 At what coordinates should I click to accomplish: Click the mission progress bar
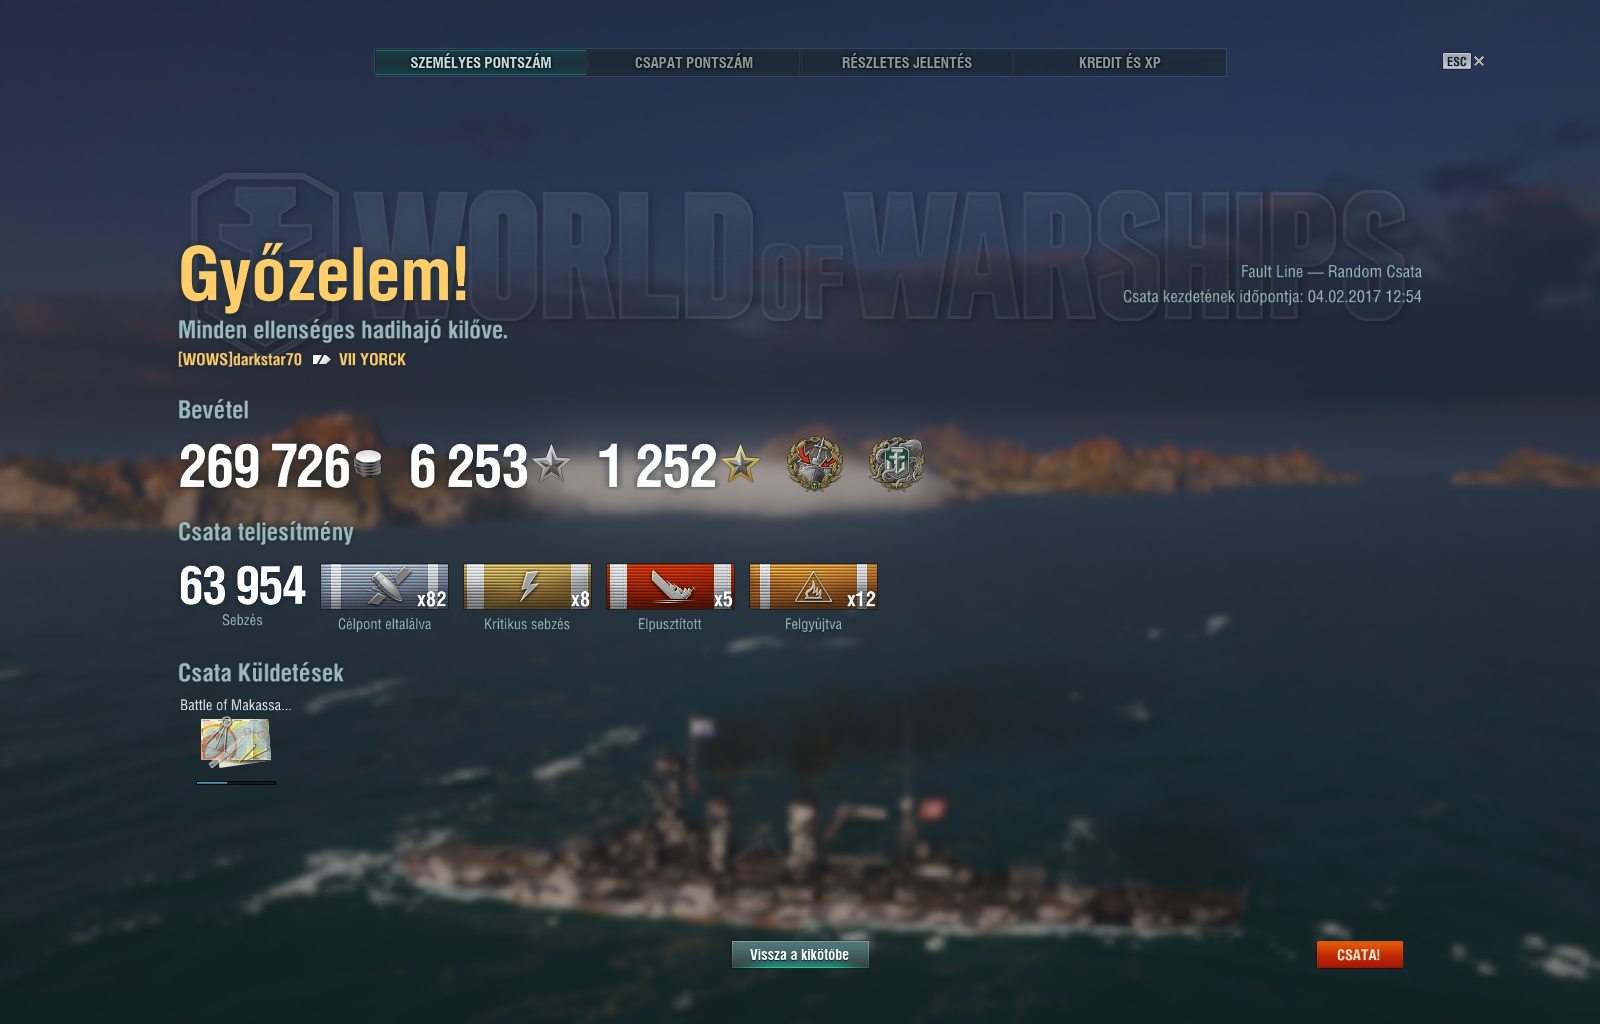pos(236,783)
